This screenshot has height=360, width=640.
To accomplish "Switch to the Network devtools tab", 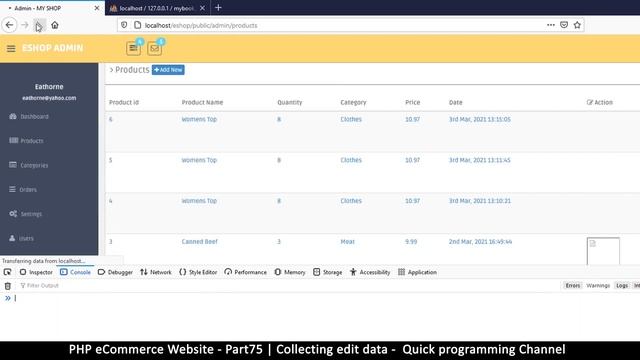I will click(156, 272).
